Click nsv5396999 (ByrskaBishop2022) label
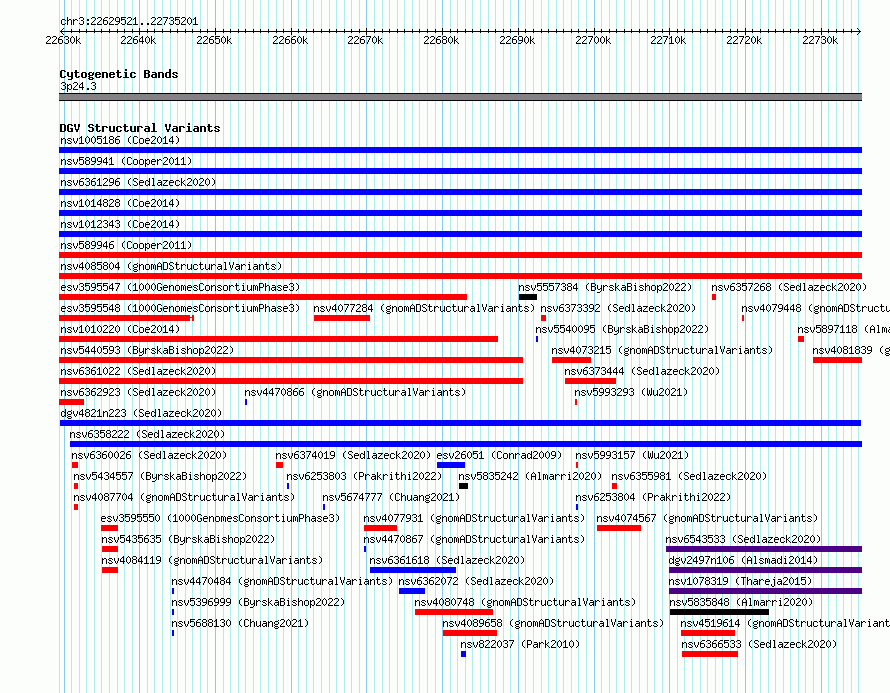The image size is (890, 693). [258, 602]
